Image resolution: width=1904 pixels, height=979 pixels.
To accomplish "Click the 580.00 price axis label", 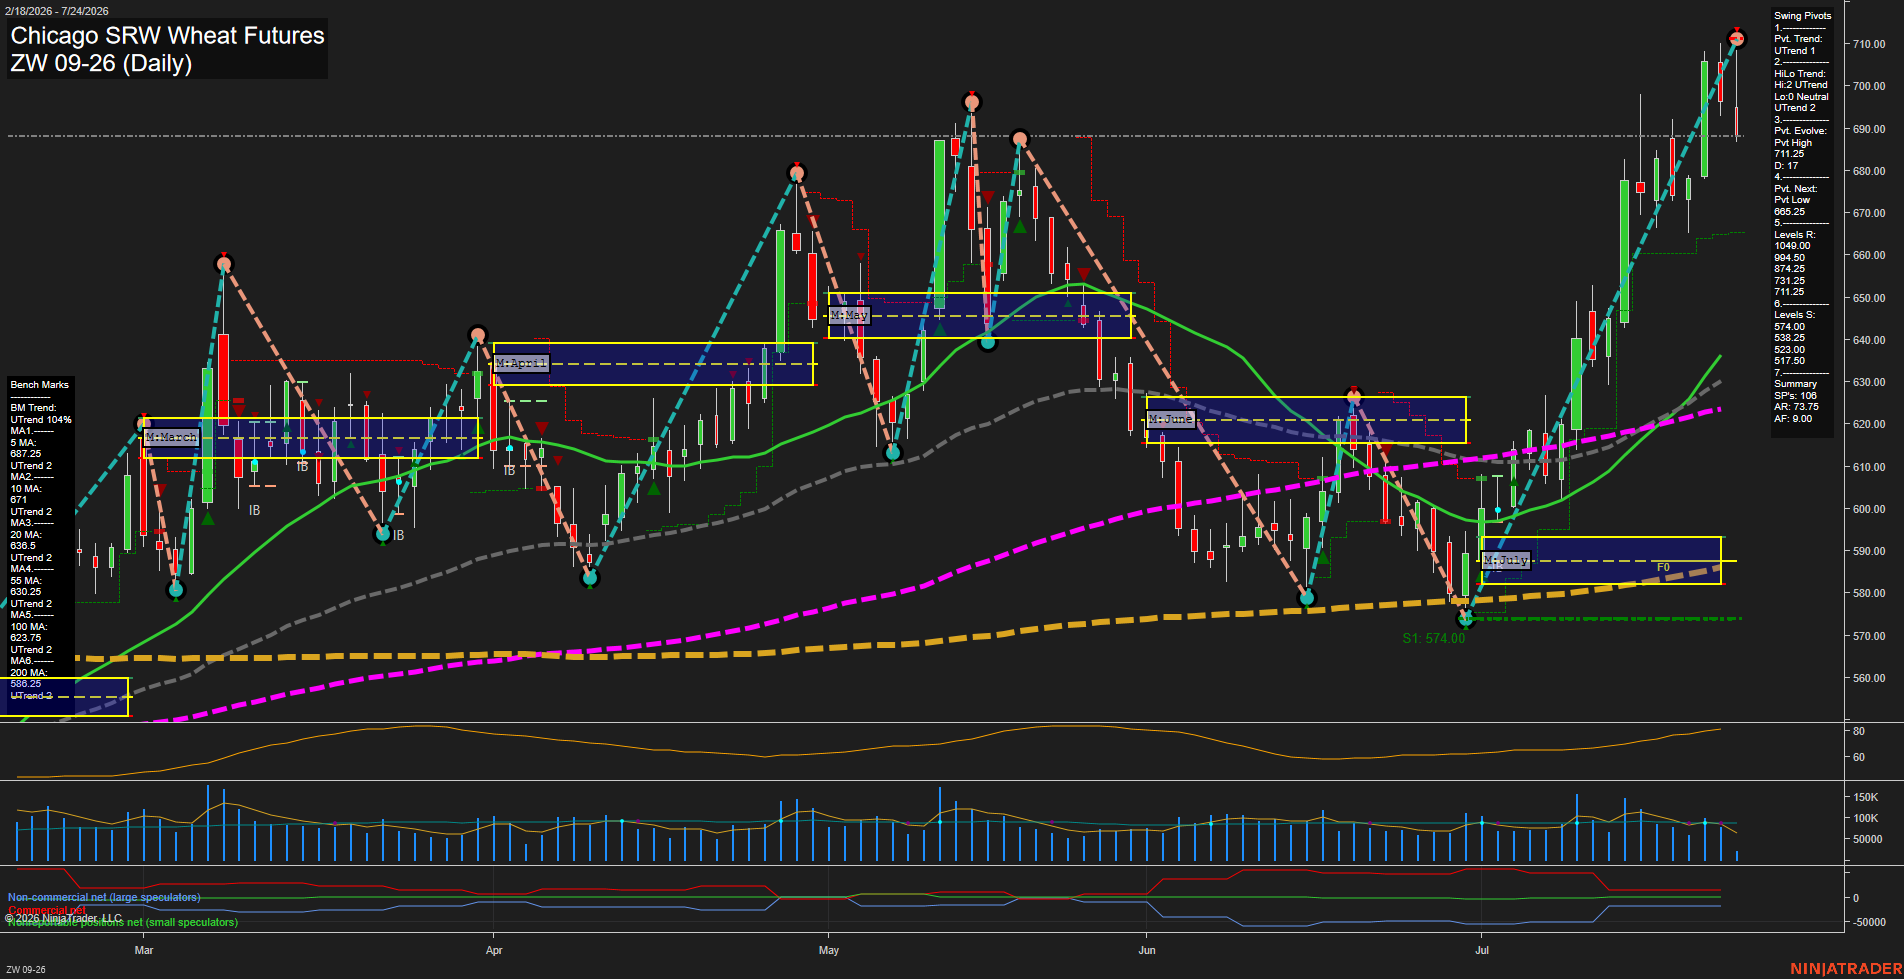I will click(x=1869, y=594).
